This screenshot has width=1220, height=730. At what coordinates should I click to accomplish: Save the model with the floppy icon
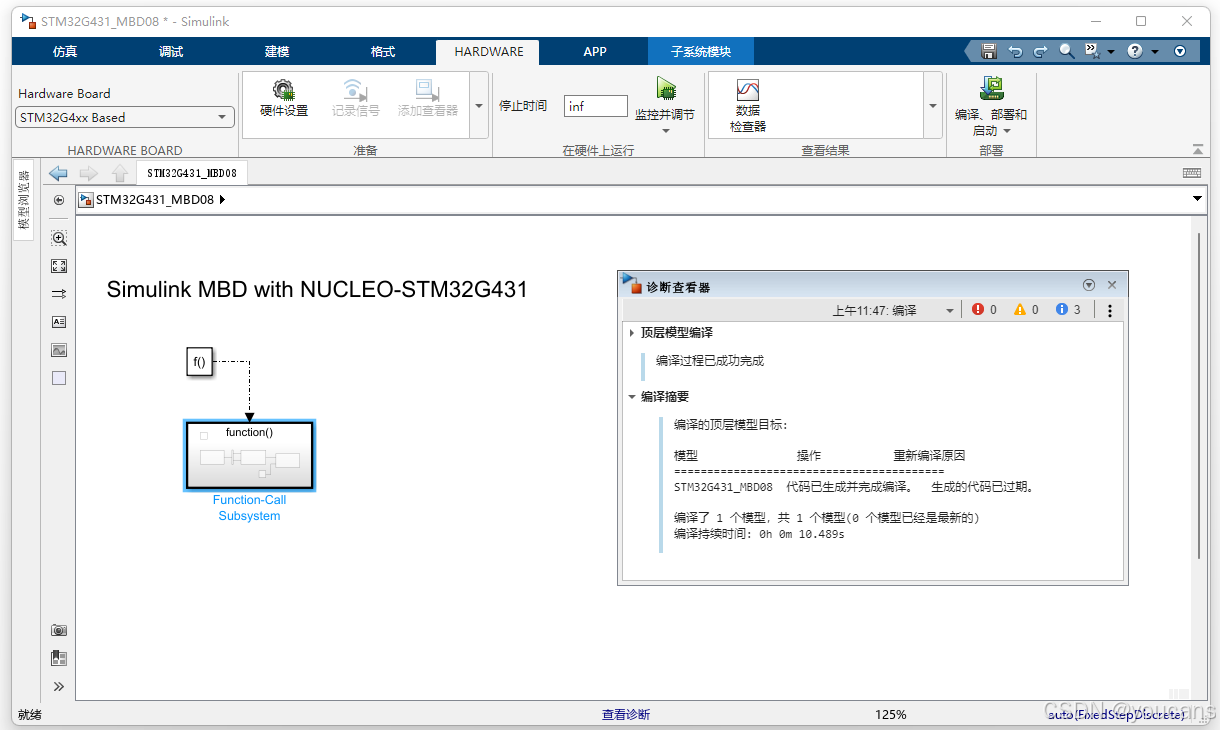[x=989, y=51]
